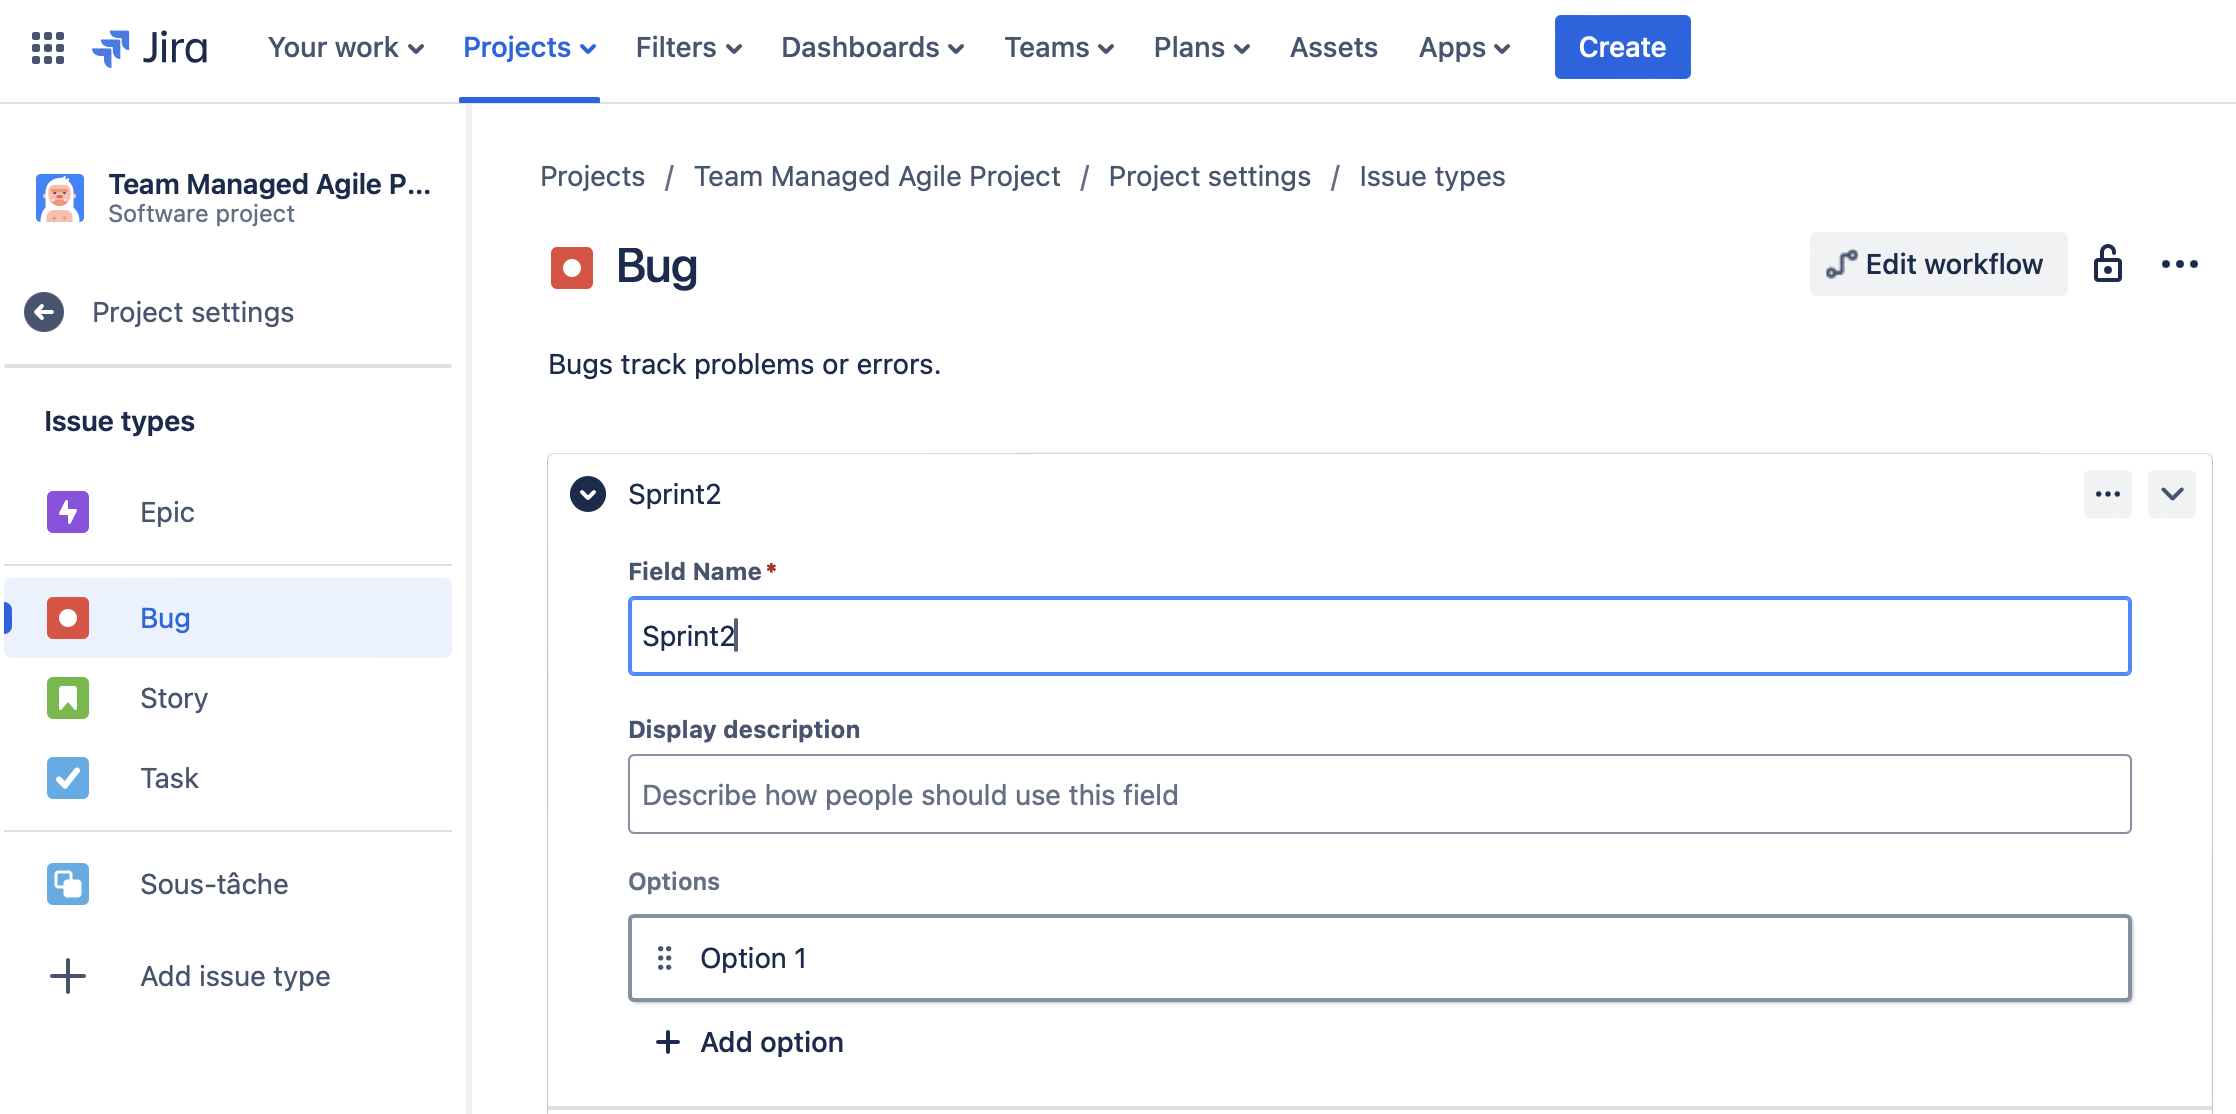This screenshot has height=1114, width=2236.
Task: Click the lock icon next to Edit workflow
Action: click(2107, 264)
